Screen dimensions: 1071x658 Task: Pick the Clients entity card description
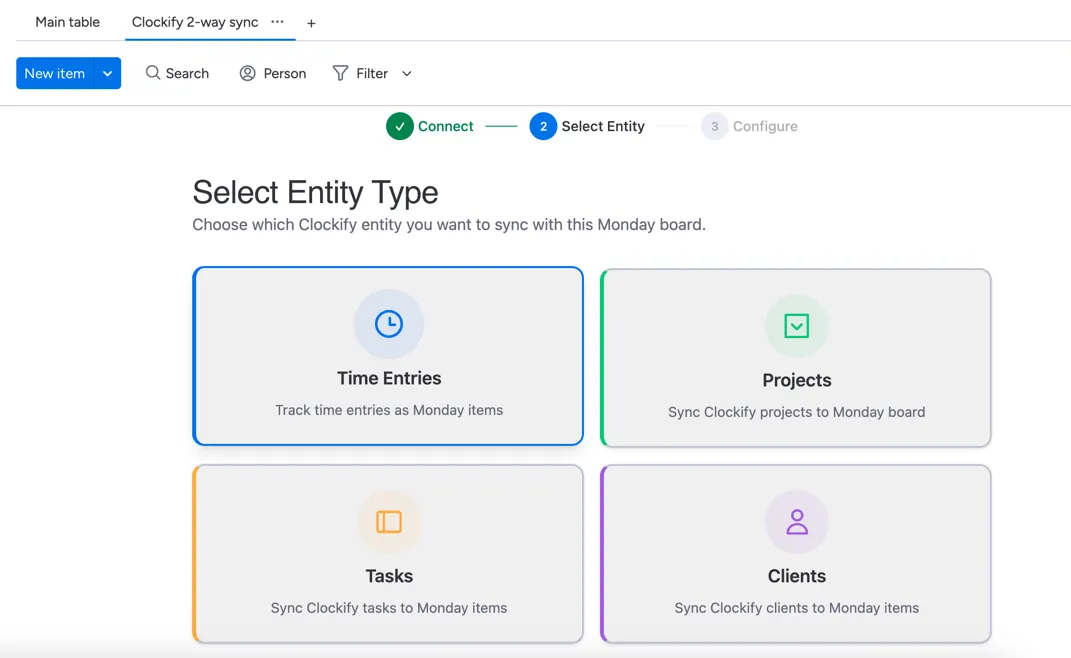point(796,608)
